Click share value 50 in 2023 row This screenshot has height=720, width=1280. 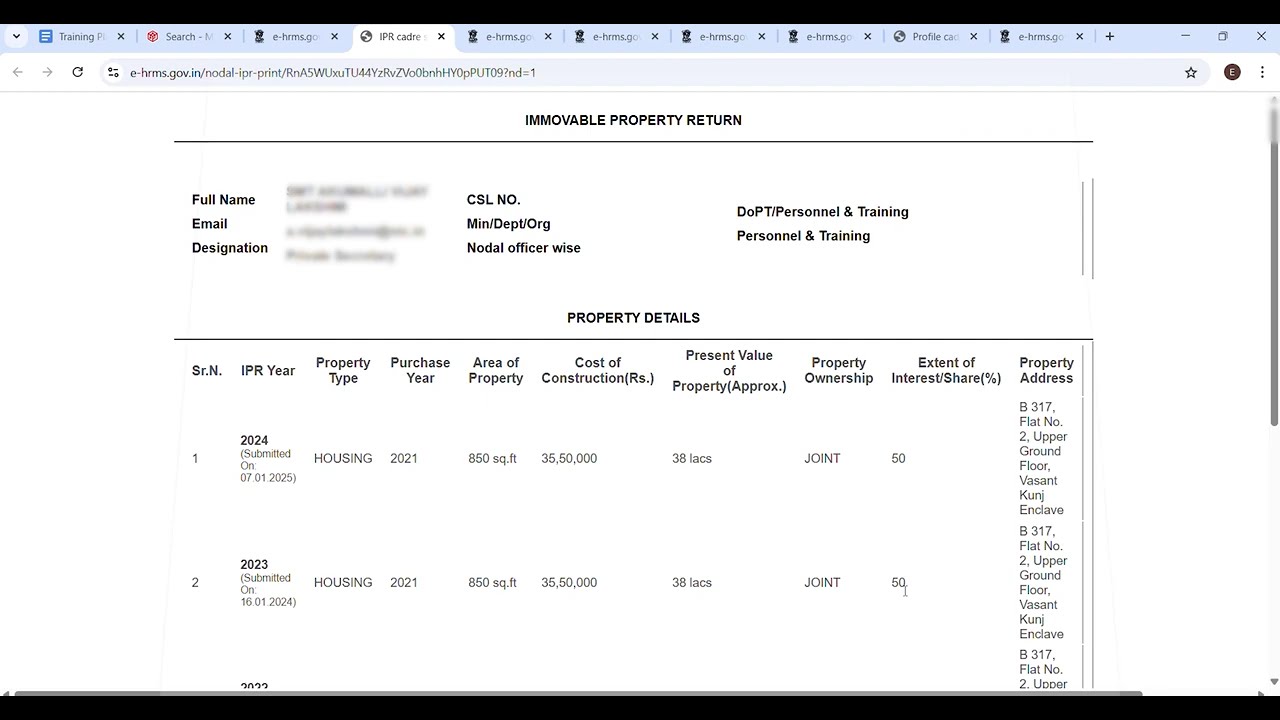click(898, 583)
